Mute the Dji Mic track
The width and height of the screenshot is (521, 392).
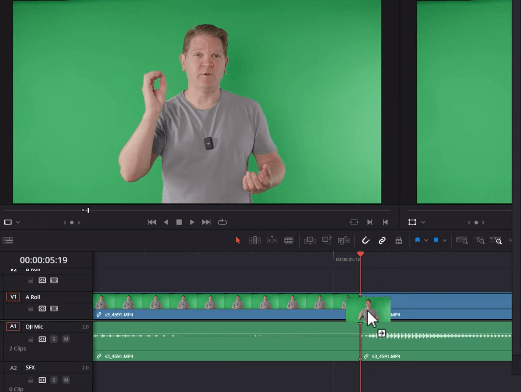[x=66, y=339]
